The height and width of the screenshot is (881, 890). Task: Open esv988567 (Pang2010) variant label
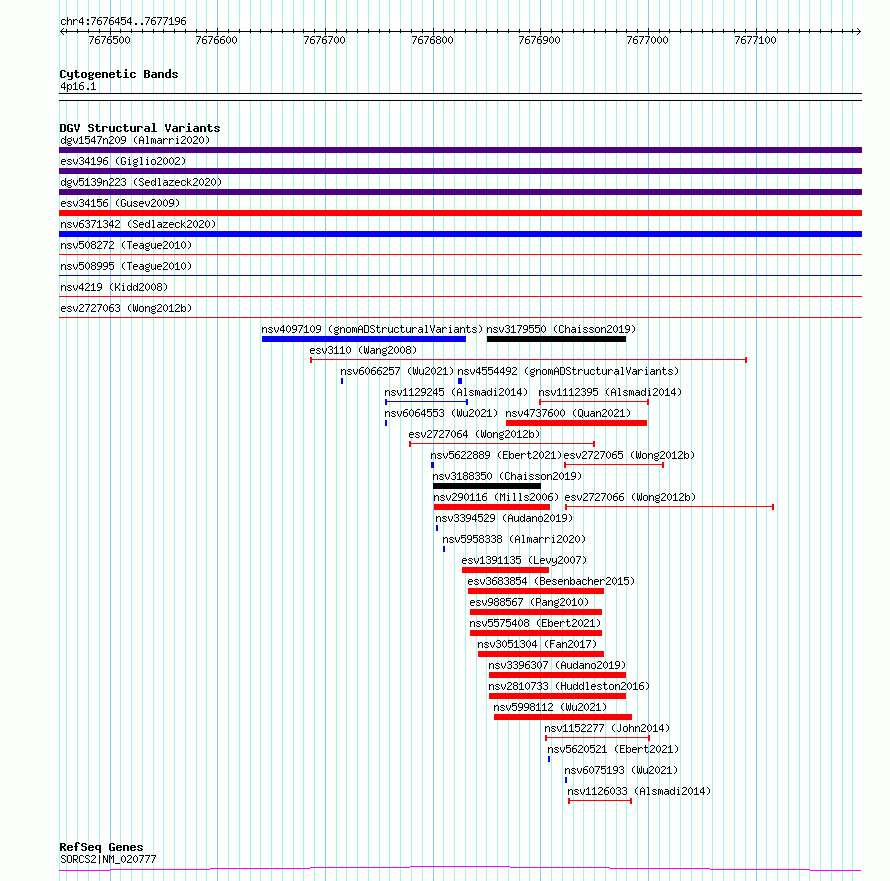pos(529,602)
